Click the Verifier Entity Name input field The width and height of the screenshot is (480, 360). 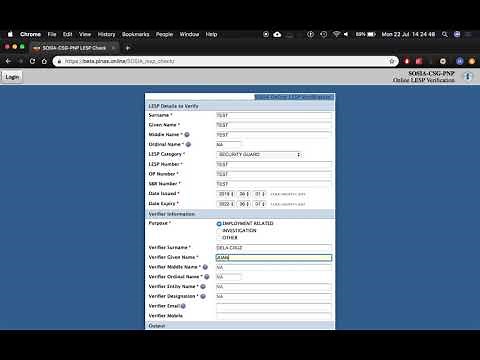coord(274,287)
